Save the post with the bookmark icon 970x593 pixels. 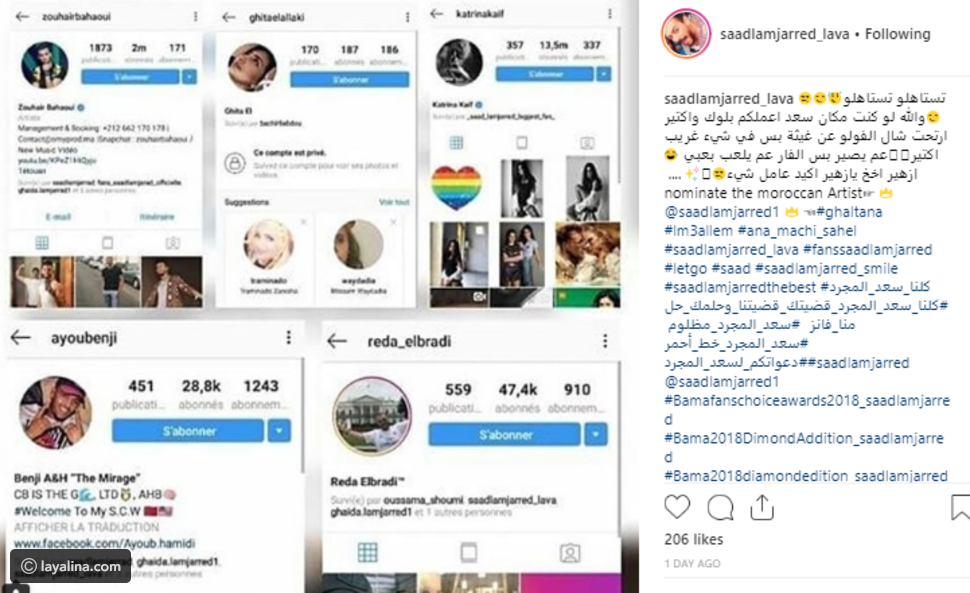pyautogui.click(x=960, y=507)
